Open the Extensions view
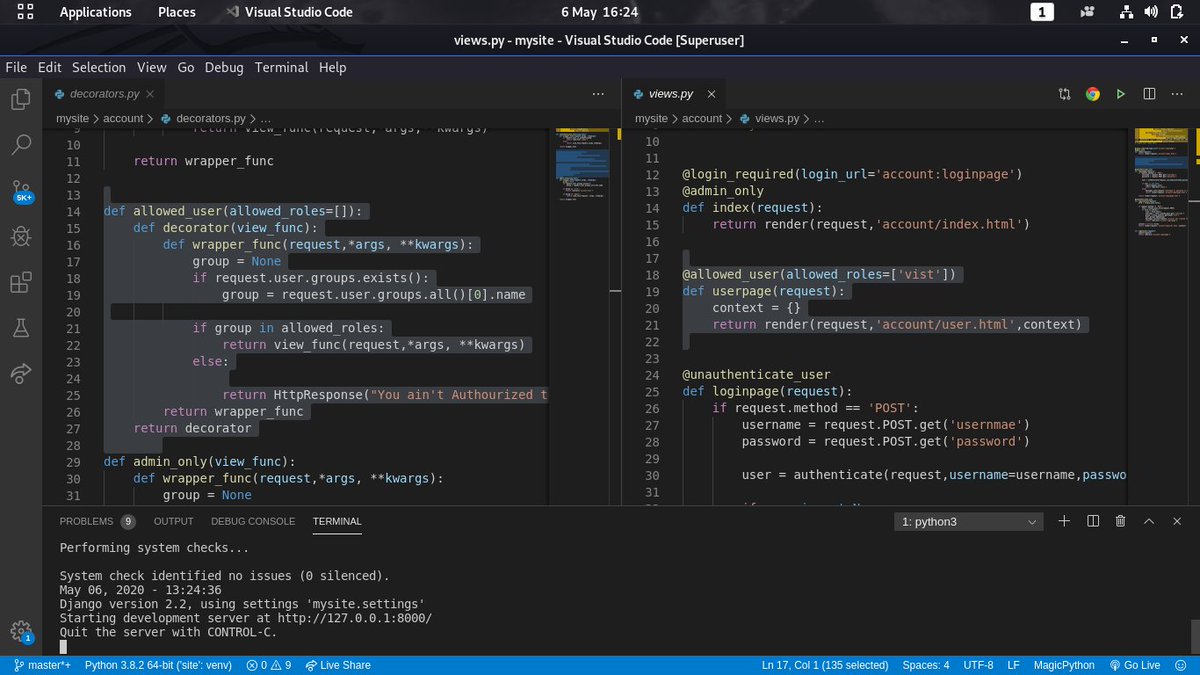Viewport: 1200px width, 675px height. [x=20, y=282]
